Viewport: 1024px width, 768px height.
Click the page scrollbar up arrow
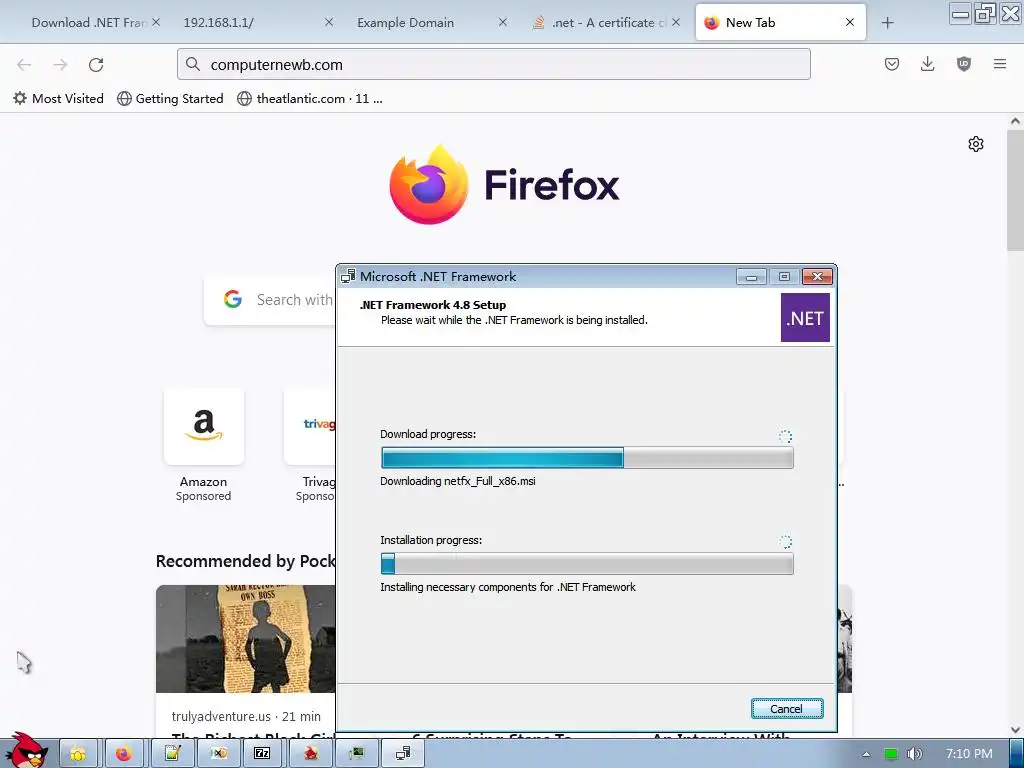click(x=1015, y=121)
